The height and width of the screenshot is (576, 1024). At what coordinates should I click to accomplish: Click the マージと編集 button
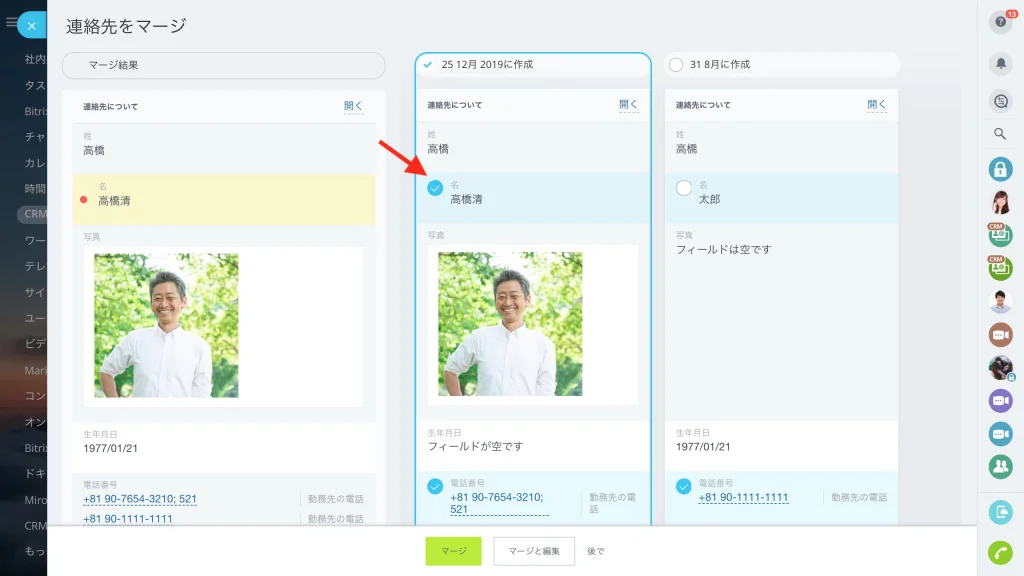coord(534,551)
